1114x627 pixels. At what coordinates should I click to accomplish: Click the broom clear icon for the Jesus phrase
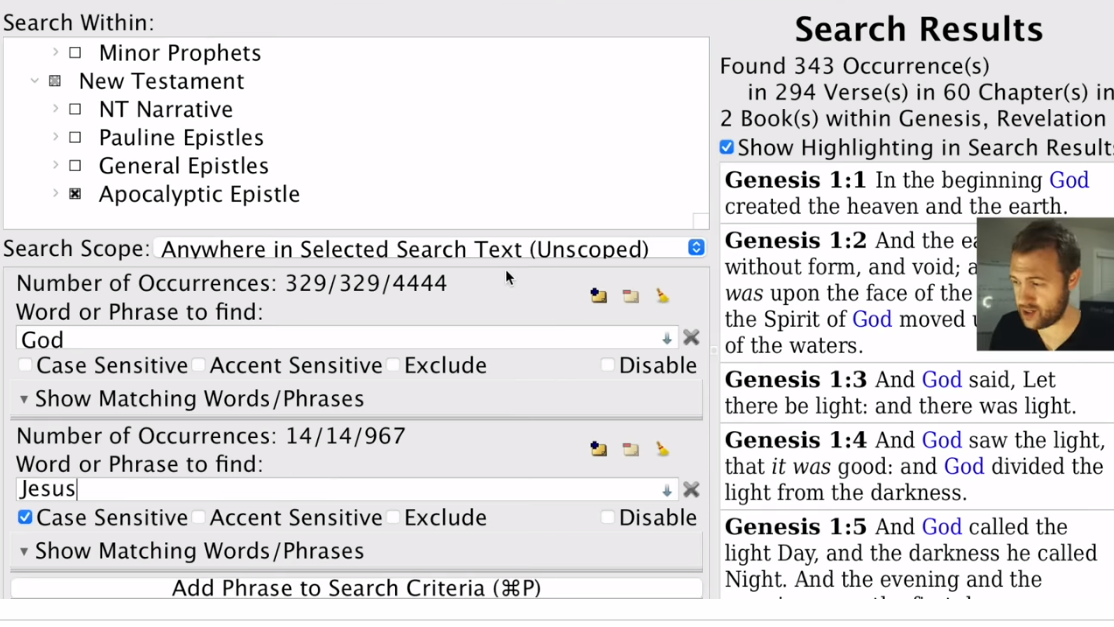[x=662, y=449]
